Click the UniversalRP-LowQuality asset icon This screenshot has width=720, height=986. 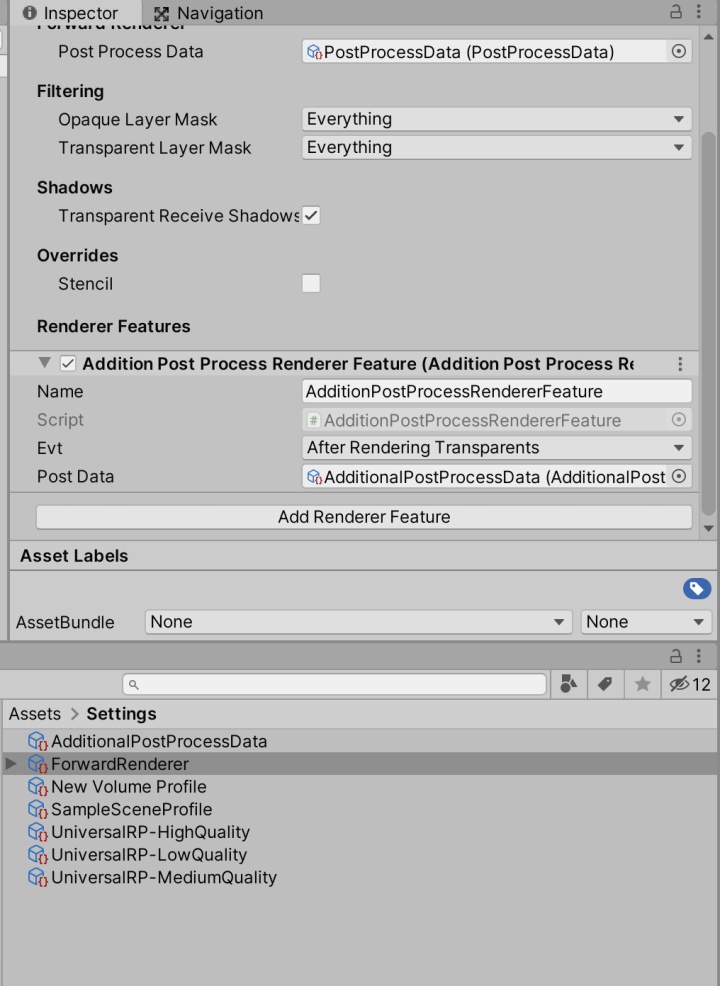pos(38,855)
